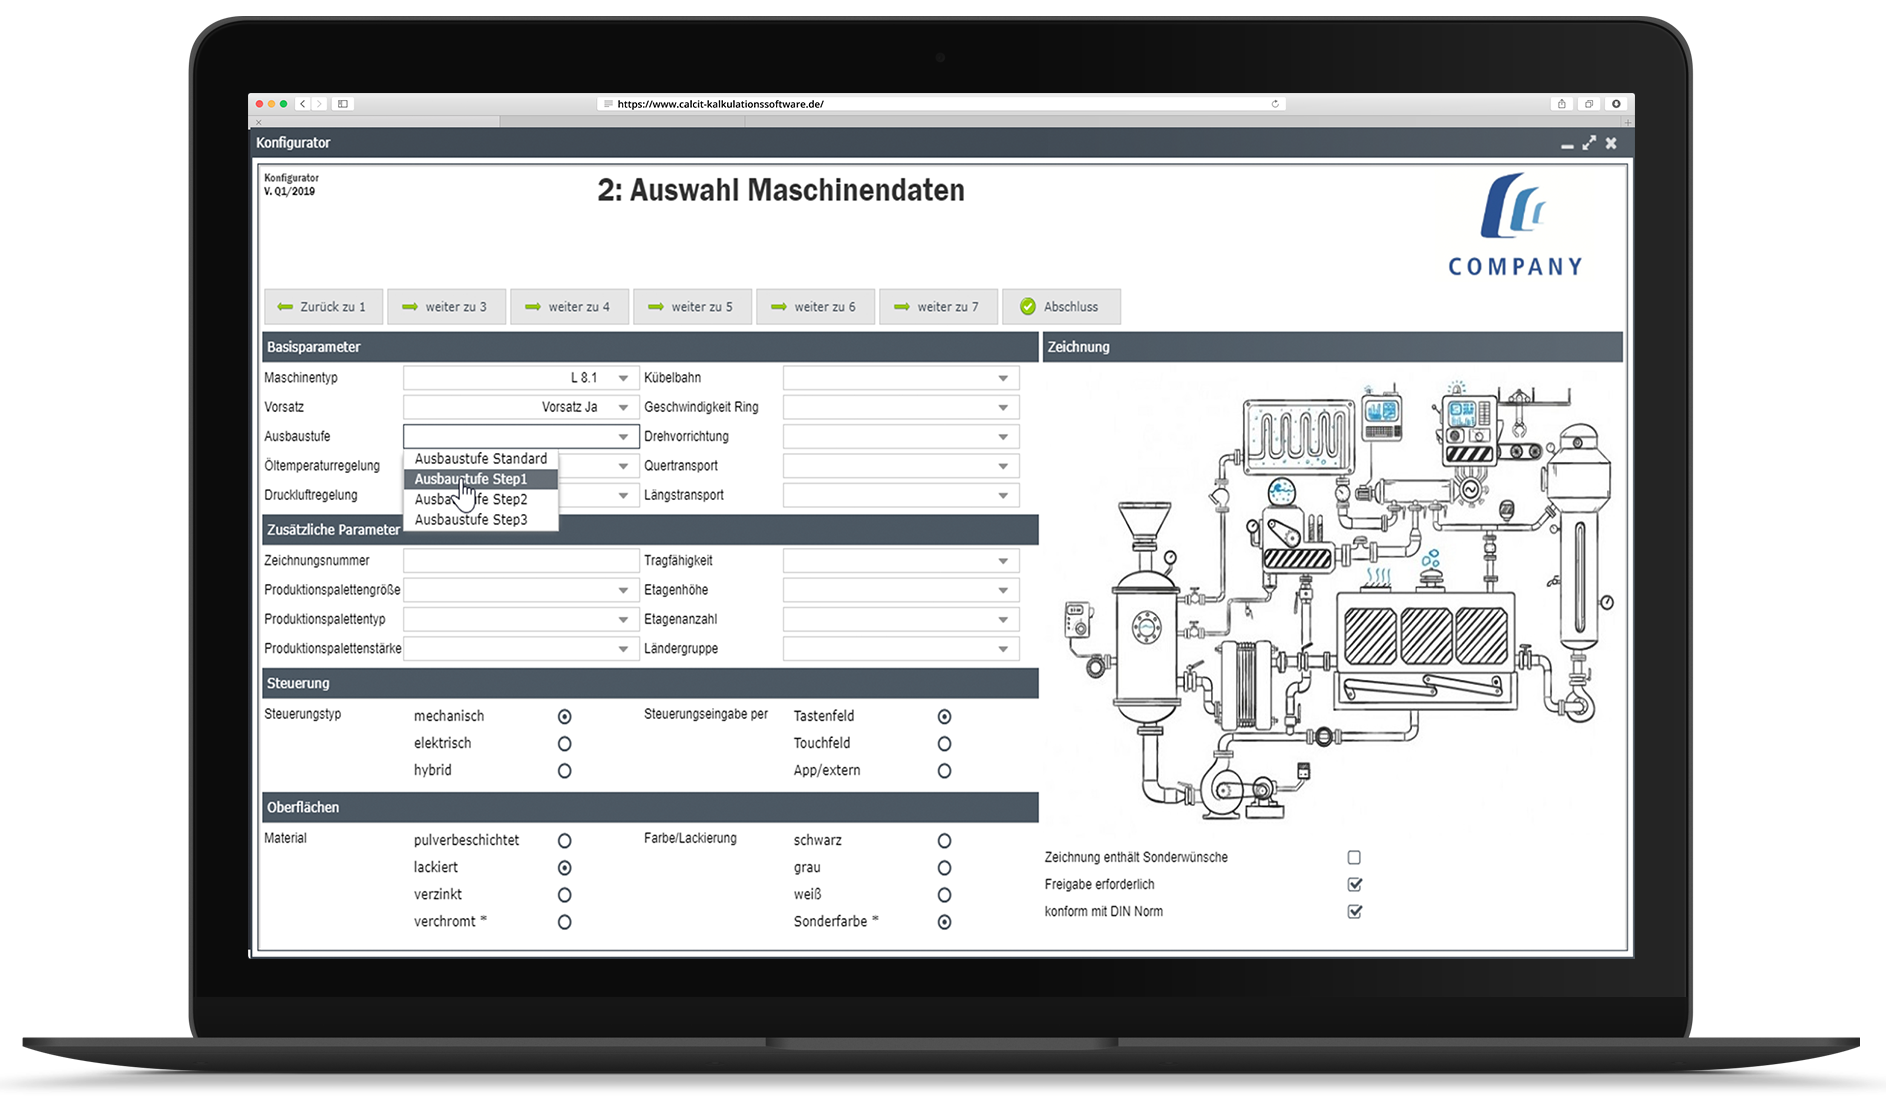Click the COMPANY logo
This screenshot has height=1096, width=1886.
pyautogui.click(x=1515, y=225)
